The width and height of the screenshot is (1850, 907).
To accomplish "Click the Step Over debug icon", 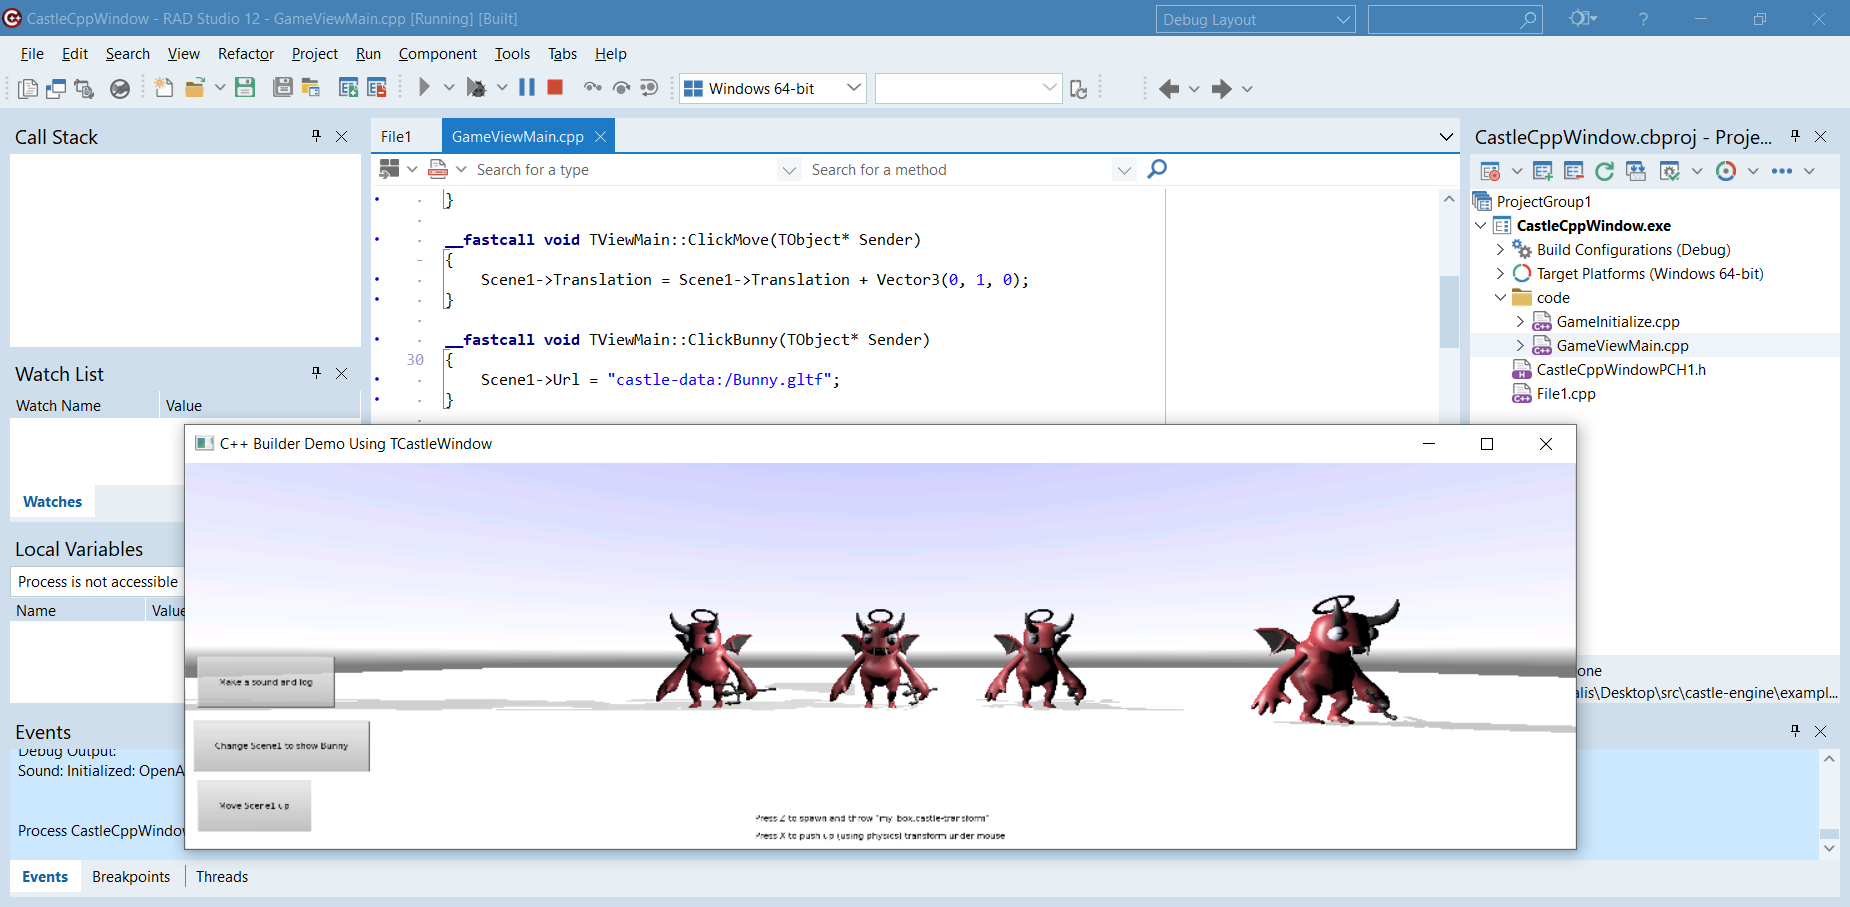I will [x=621, y=88].
